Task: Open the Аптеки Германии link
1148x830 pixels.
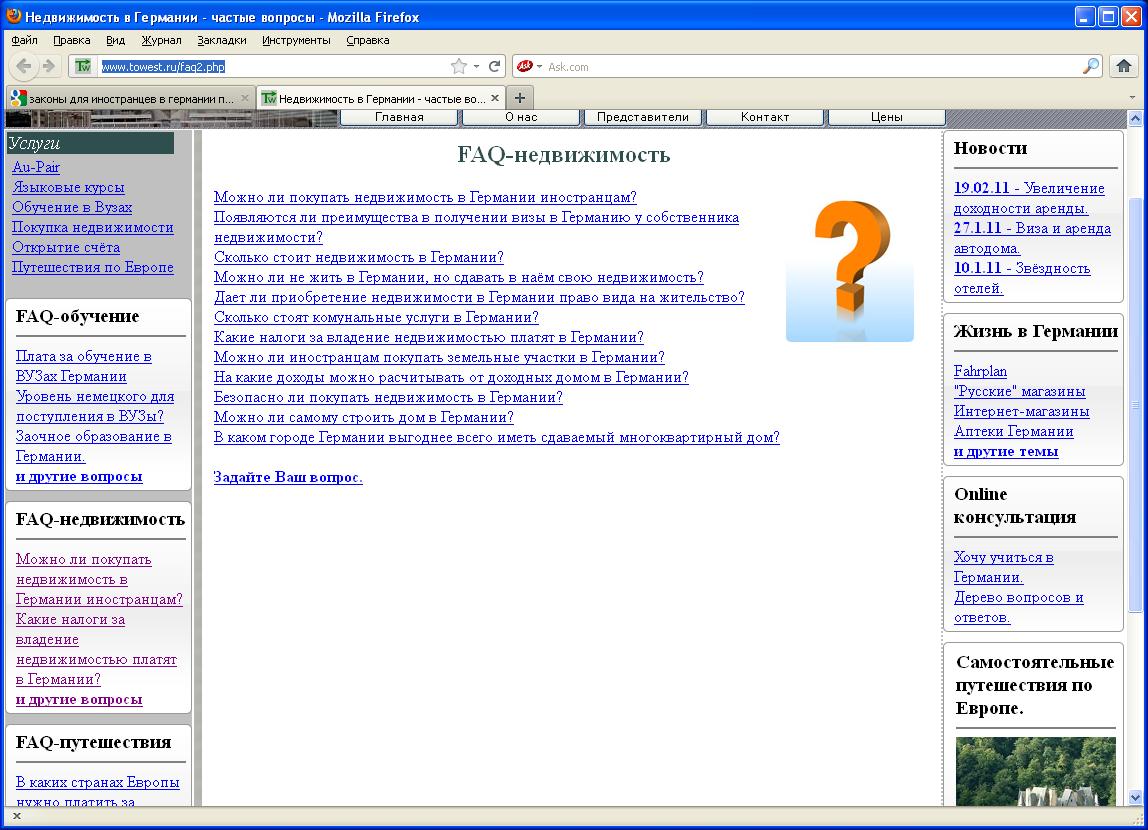Action: pos(1013,431)
